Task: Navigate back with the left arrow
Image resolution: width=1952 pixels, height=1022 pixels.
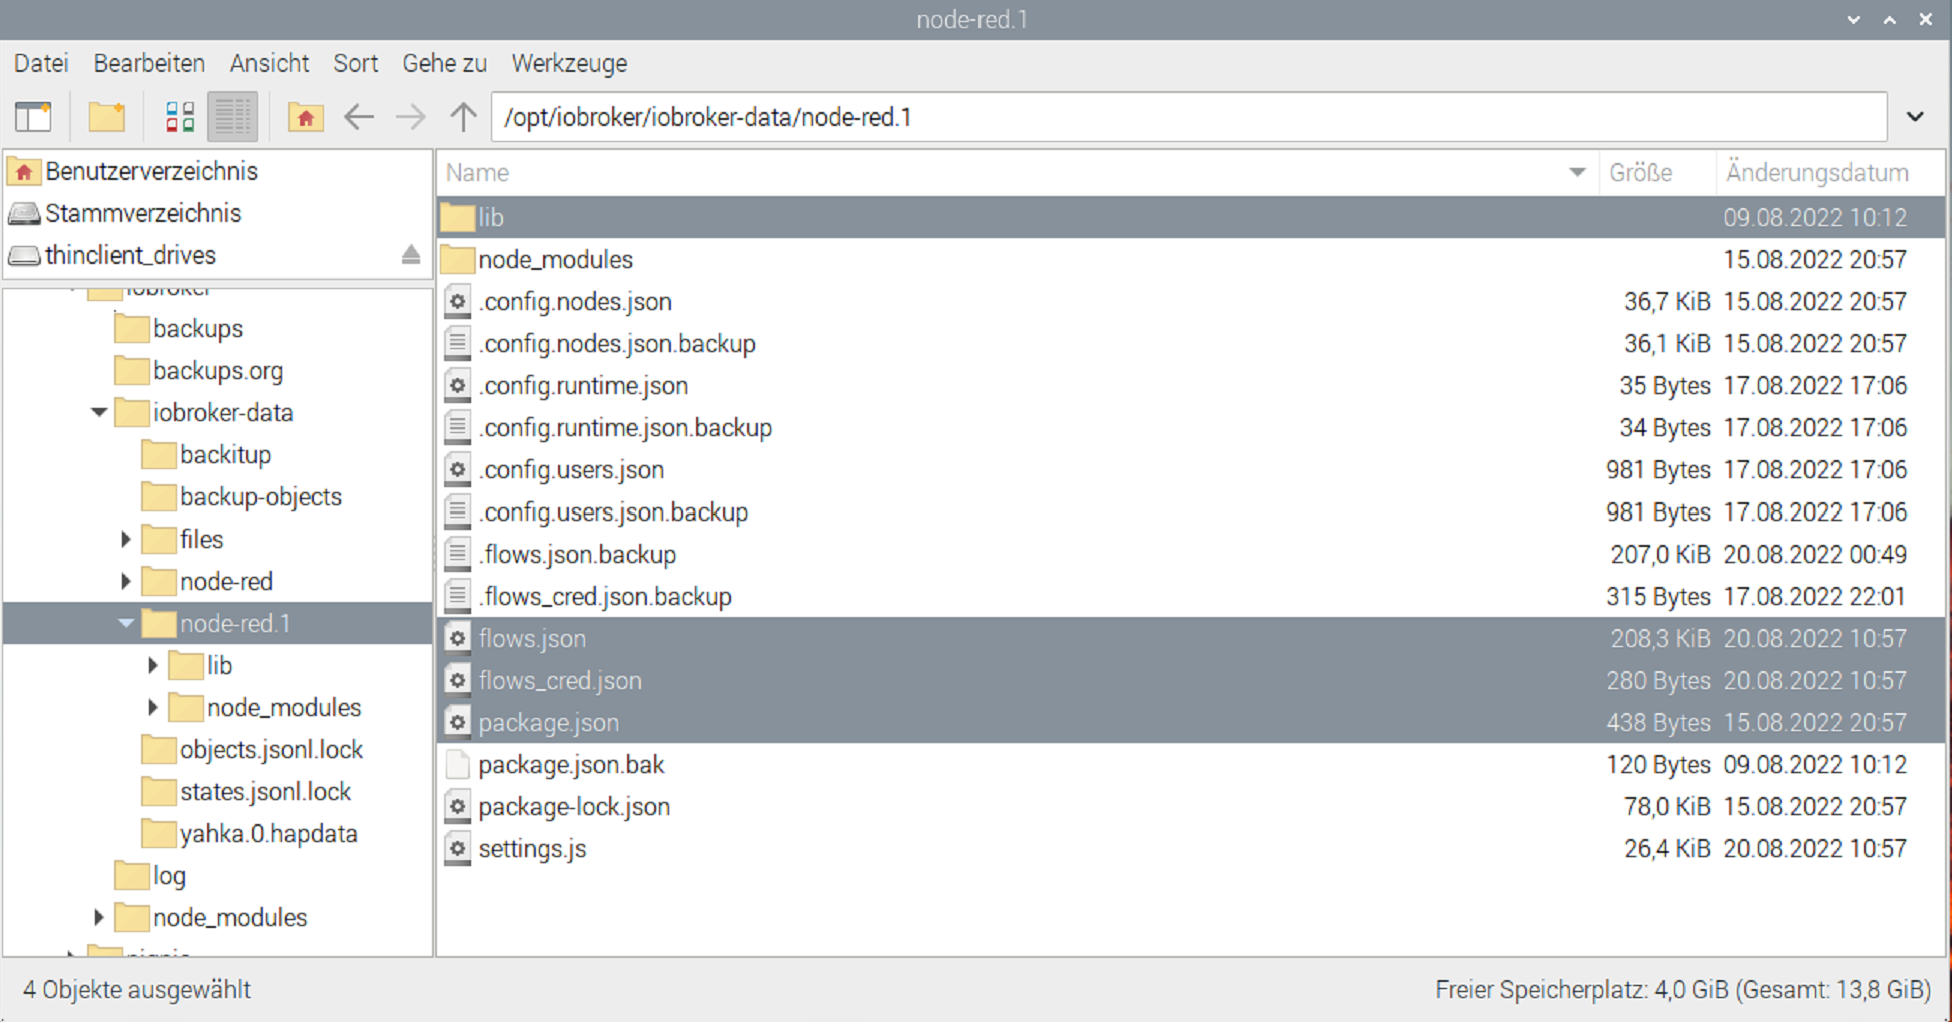Action: click(359, 117)
